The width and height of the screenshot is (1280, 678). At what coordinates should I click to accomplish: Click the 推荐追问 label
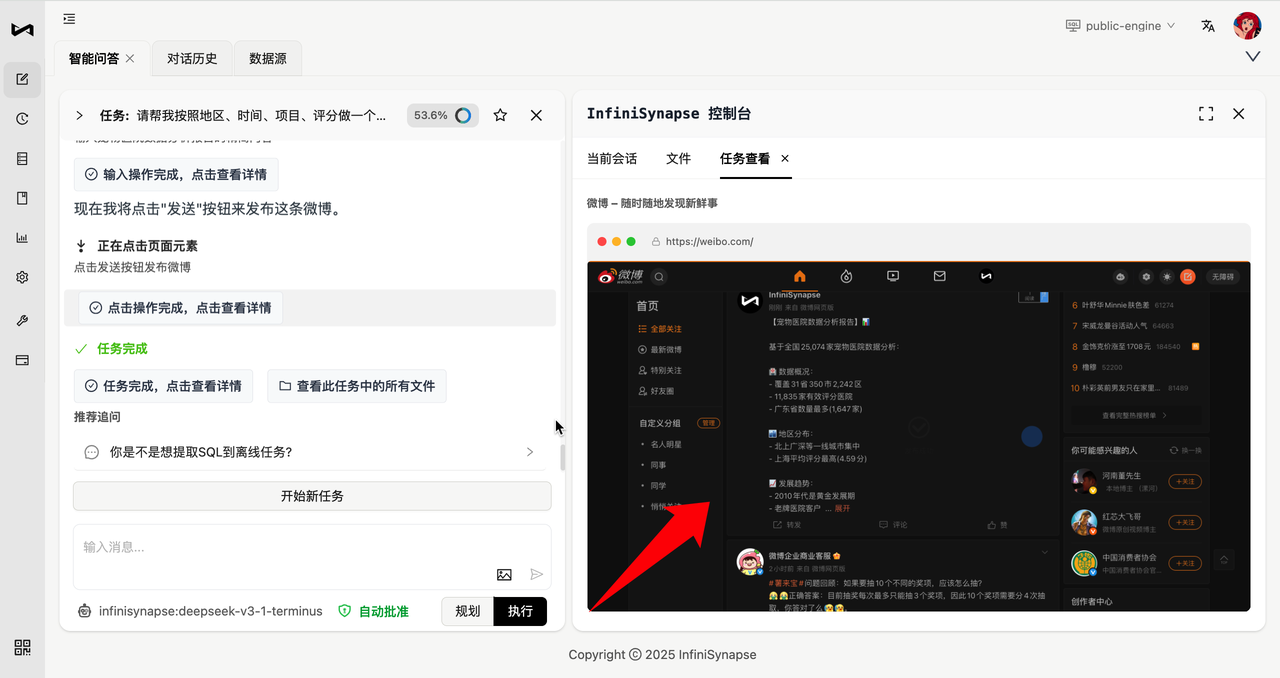pyautogui.click(x=97, y=417)
